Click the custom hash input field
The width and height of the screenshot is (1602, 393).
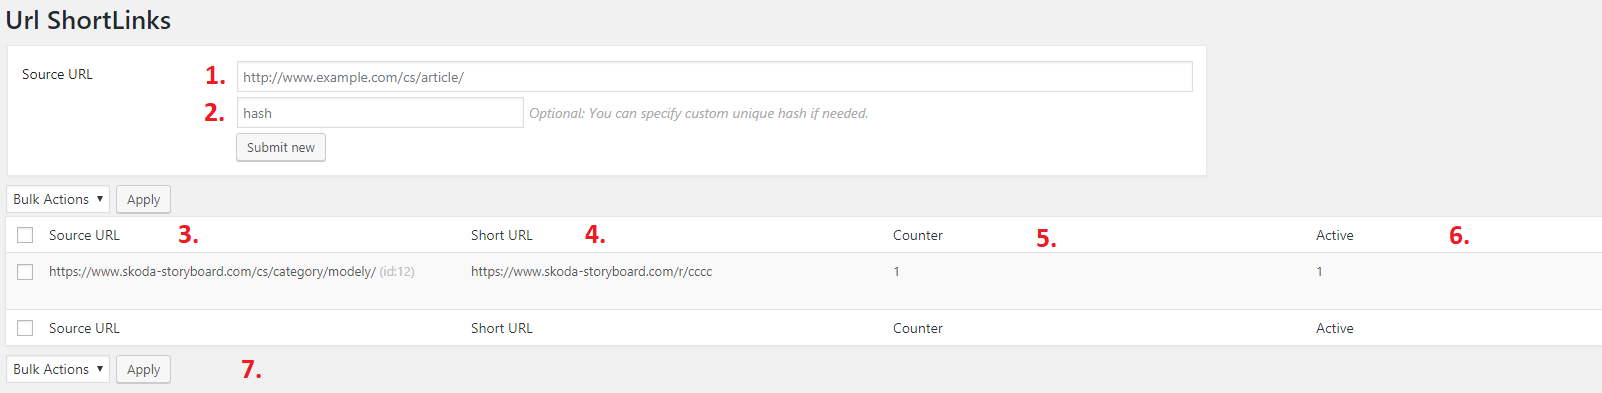(x=380, y=113)
